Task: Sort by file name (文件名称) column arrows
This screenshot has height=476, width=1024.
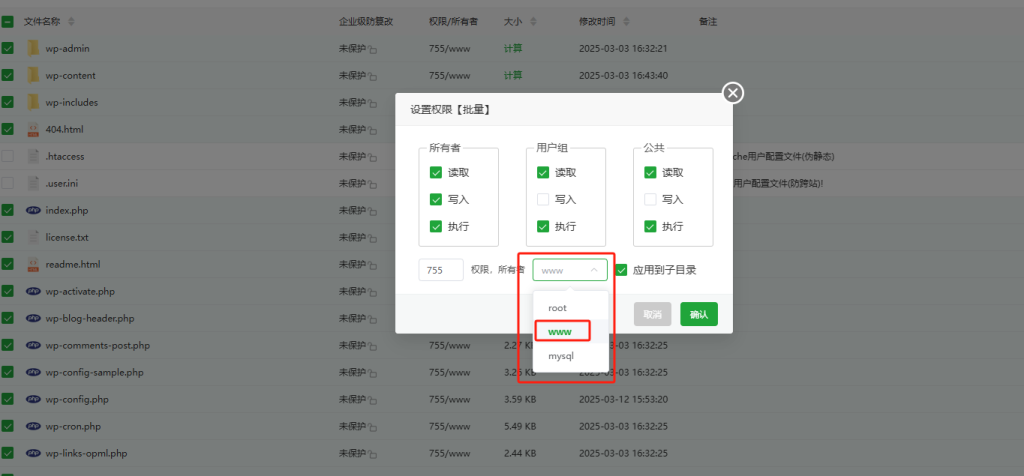Action: pos(71,21)
